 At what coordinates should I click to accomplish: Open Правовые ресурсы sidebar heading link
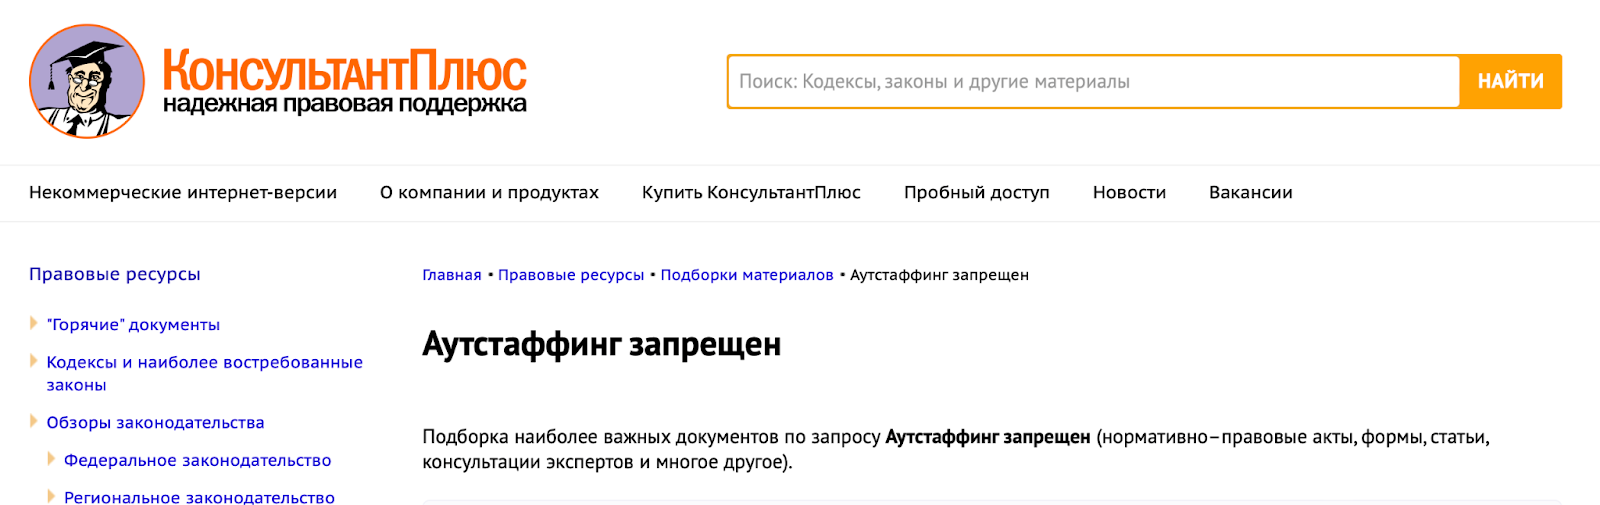tap(115, 274)
